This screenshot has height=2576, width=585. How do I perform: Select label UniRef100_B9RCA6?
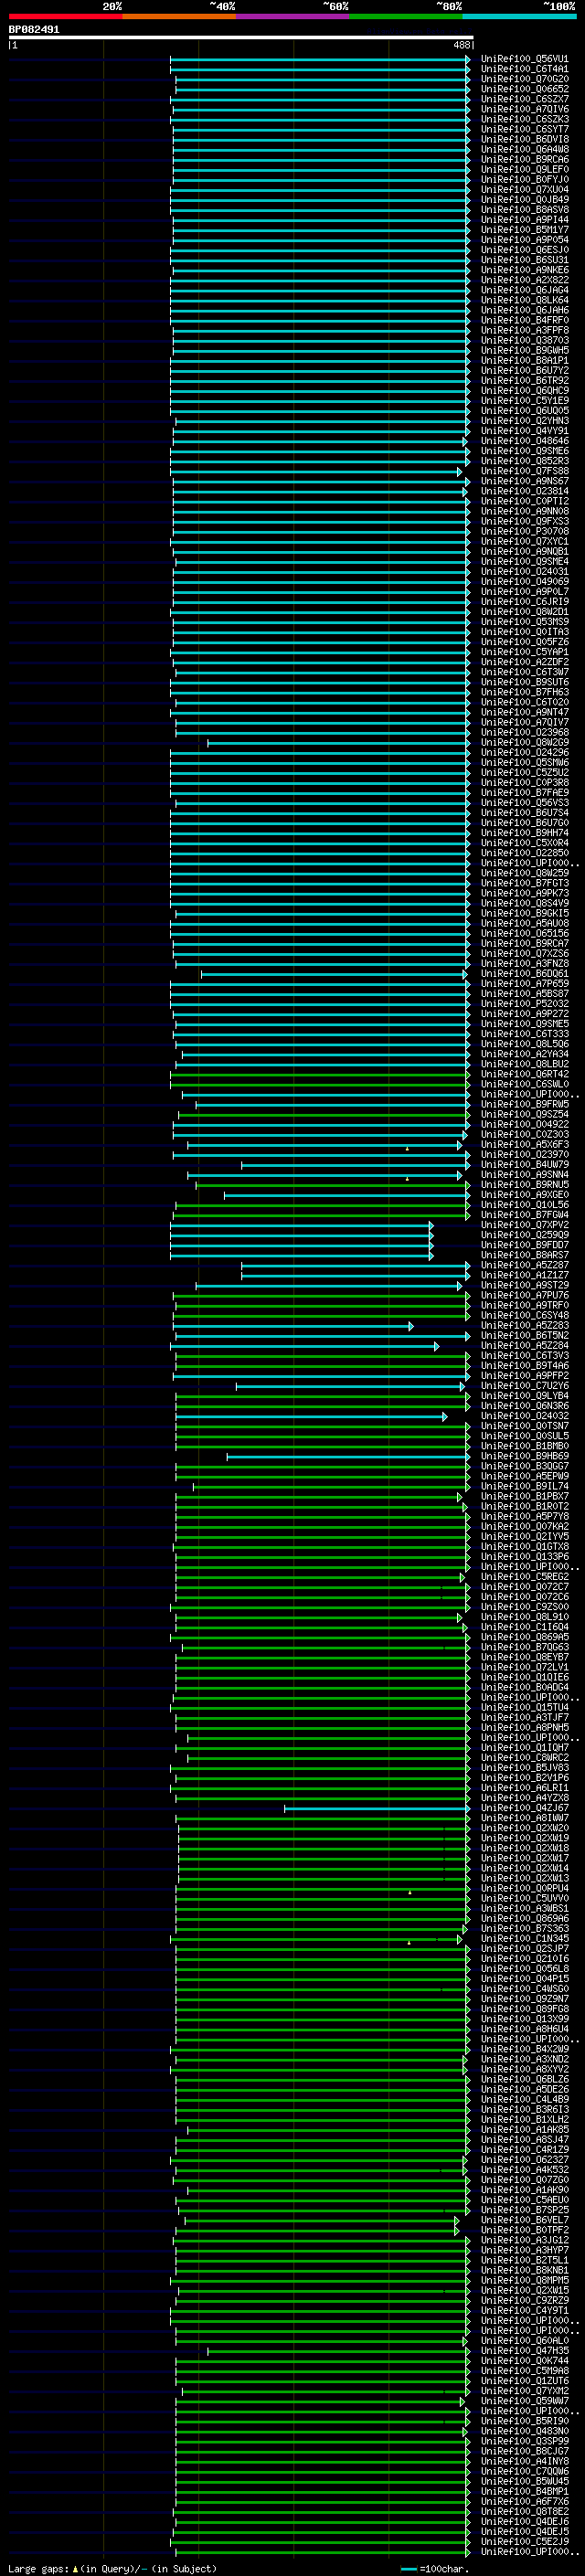pos(524,159)
